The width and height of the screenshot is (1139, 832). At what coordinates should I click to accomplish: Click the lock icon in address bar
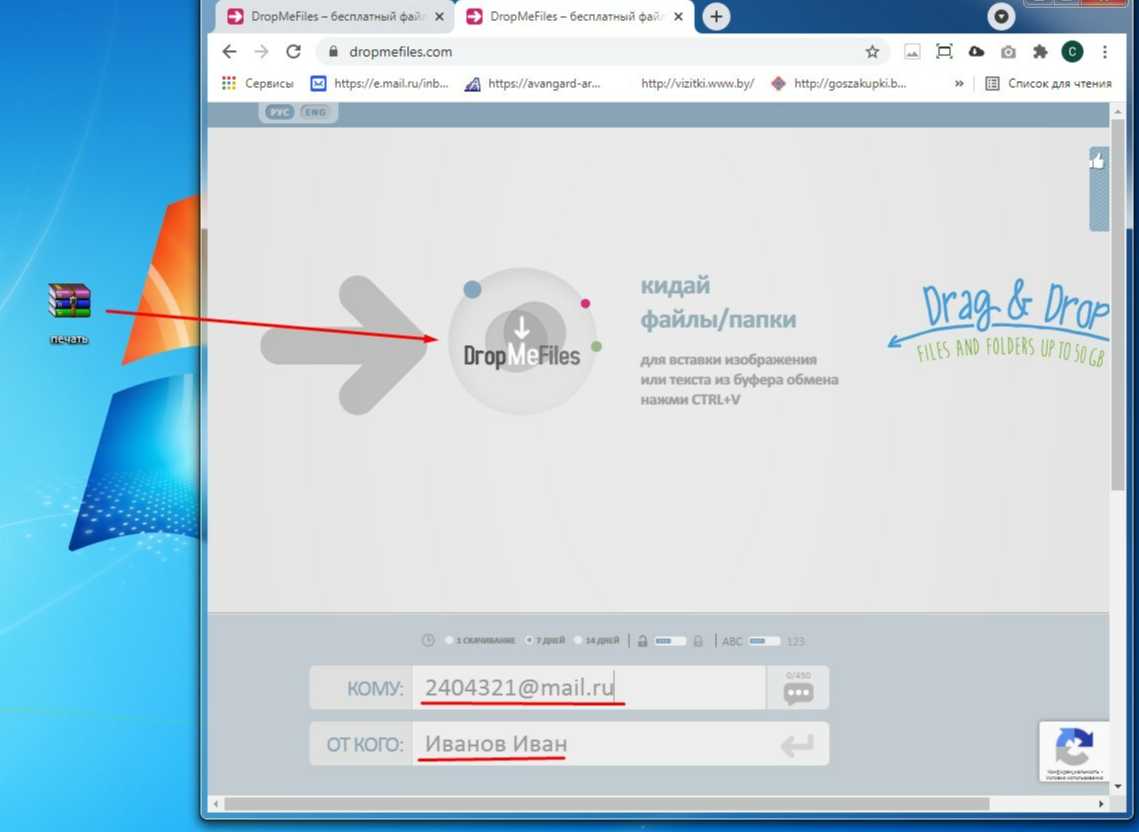click(333, 52)
